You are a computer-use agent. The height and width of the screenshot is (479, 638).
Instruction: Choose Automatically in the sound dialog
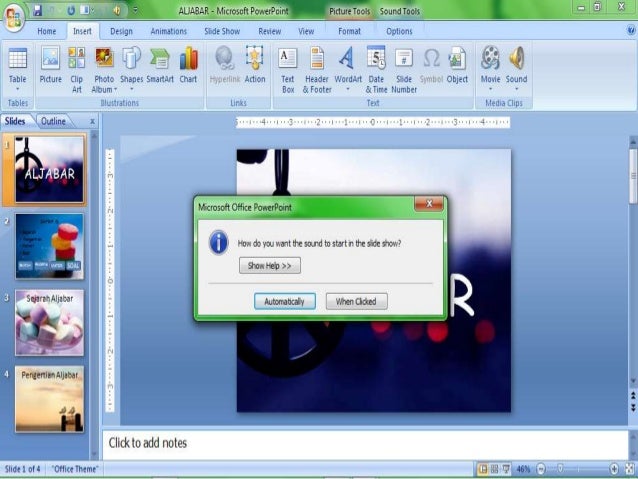(284, 302)
